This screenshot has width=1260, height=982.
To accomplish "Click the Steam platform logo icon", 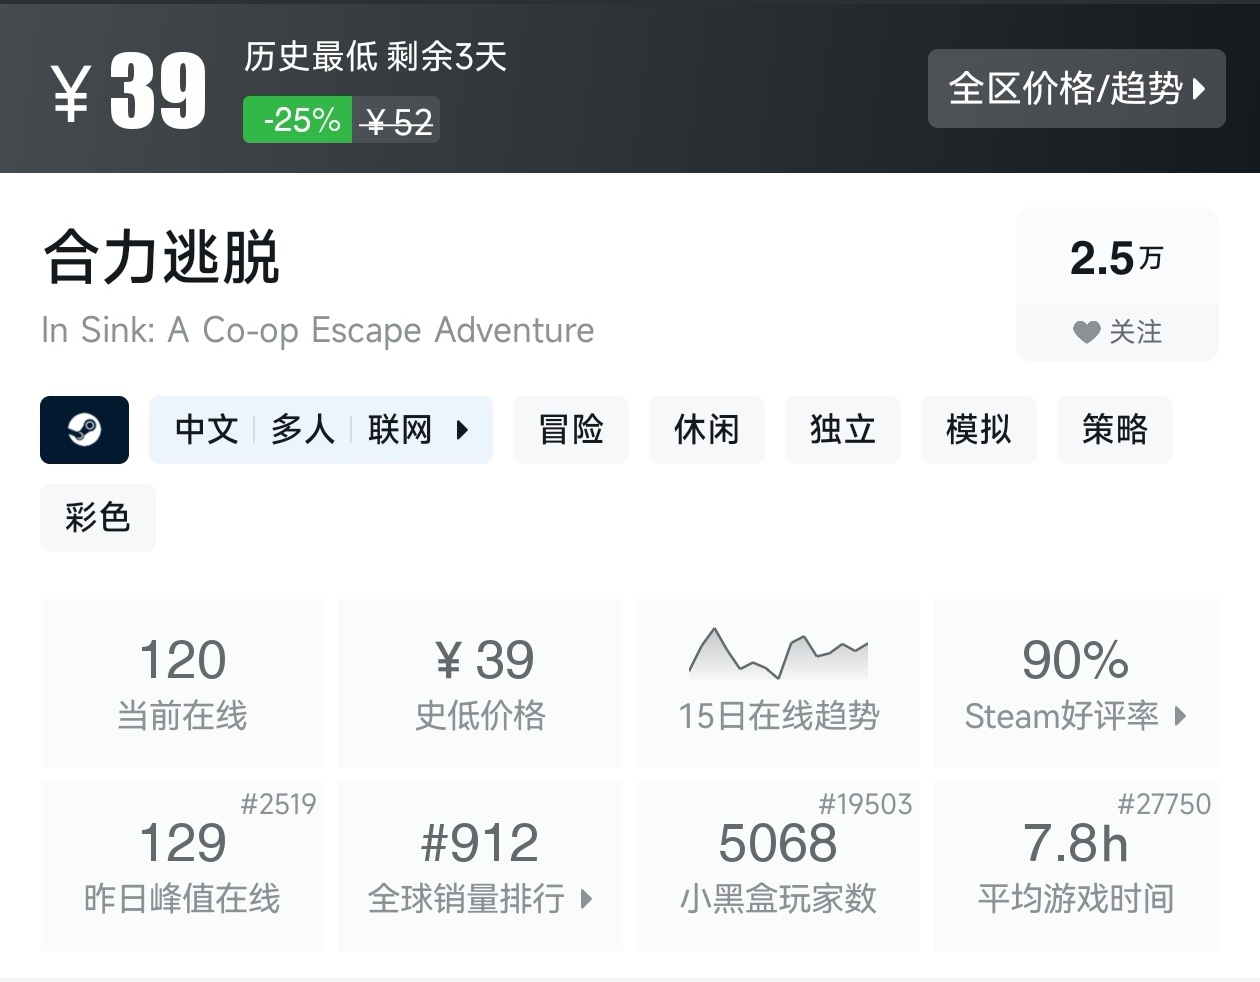I will coord(84,430).
